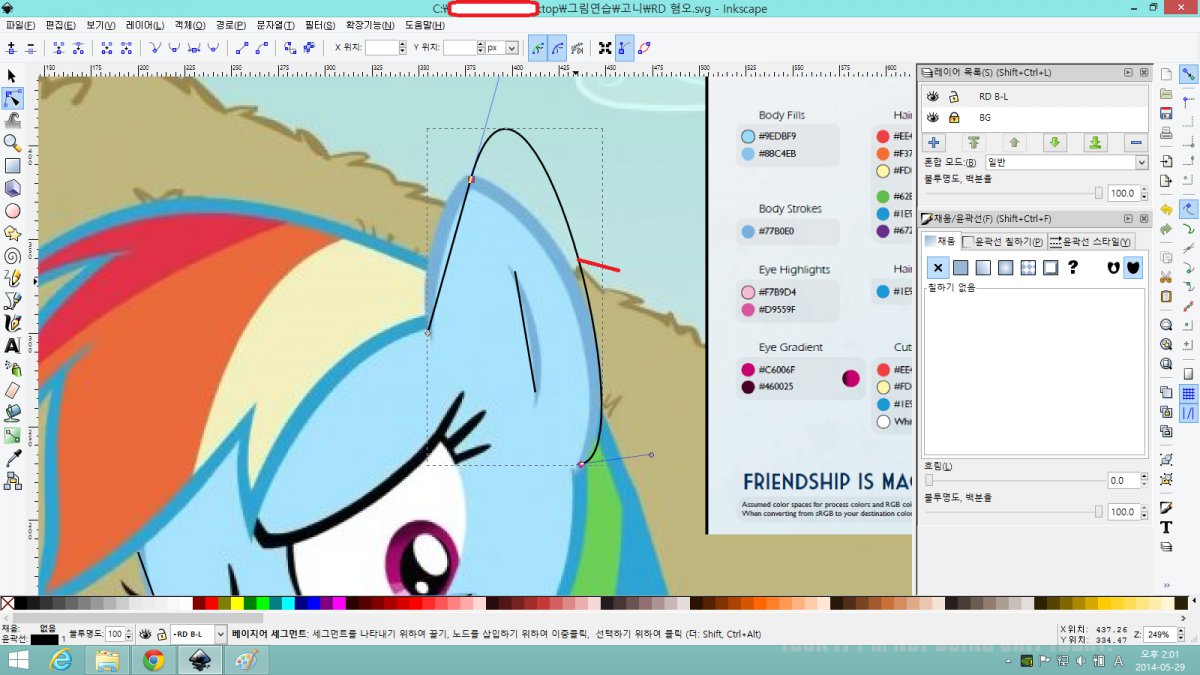Select the arrow Selector tool
This screenshot has width=1200, height=675.
(12, 76)
